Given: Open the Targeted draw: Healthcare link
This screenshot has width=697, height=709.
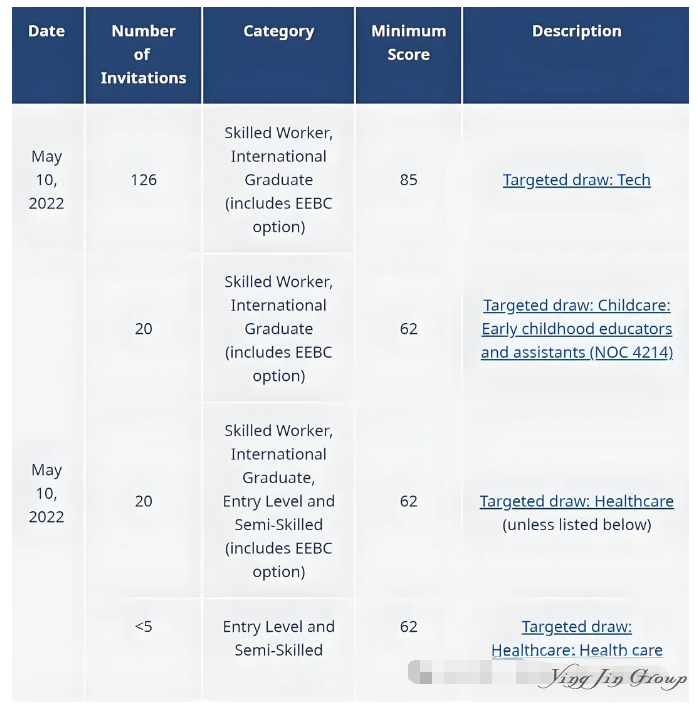Looking at the screenshot, I should click(x=576, y=501).
